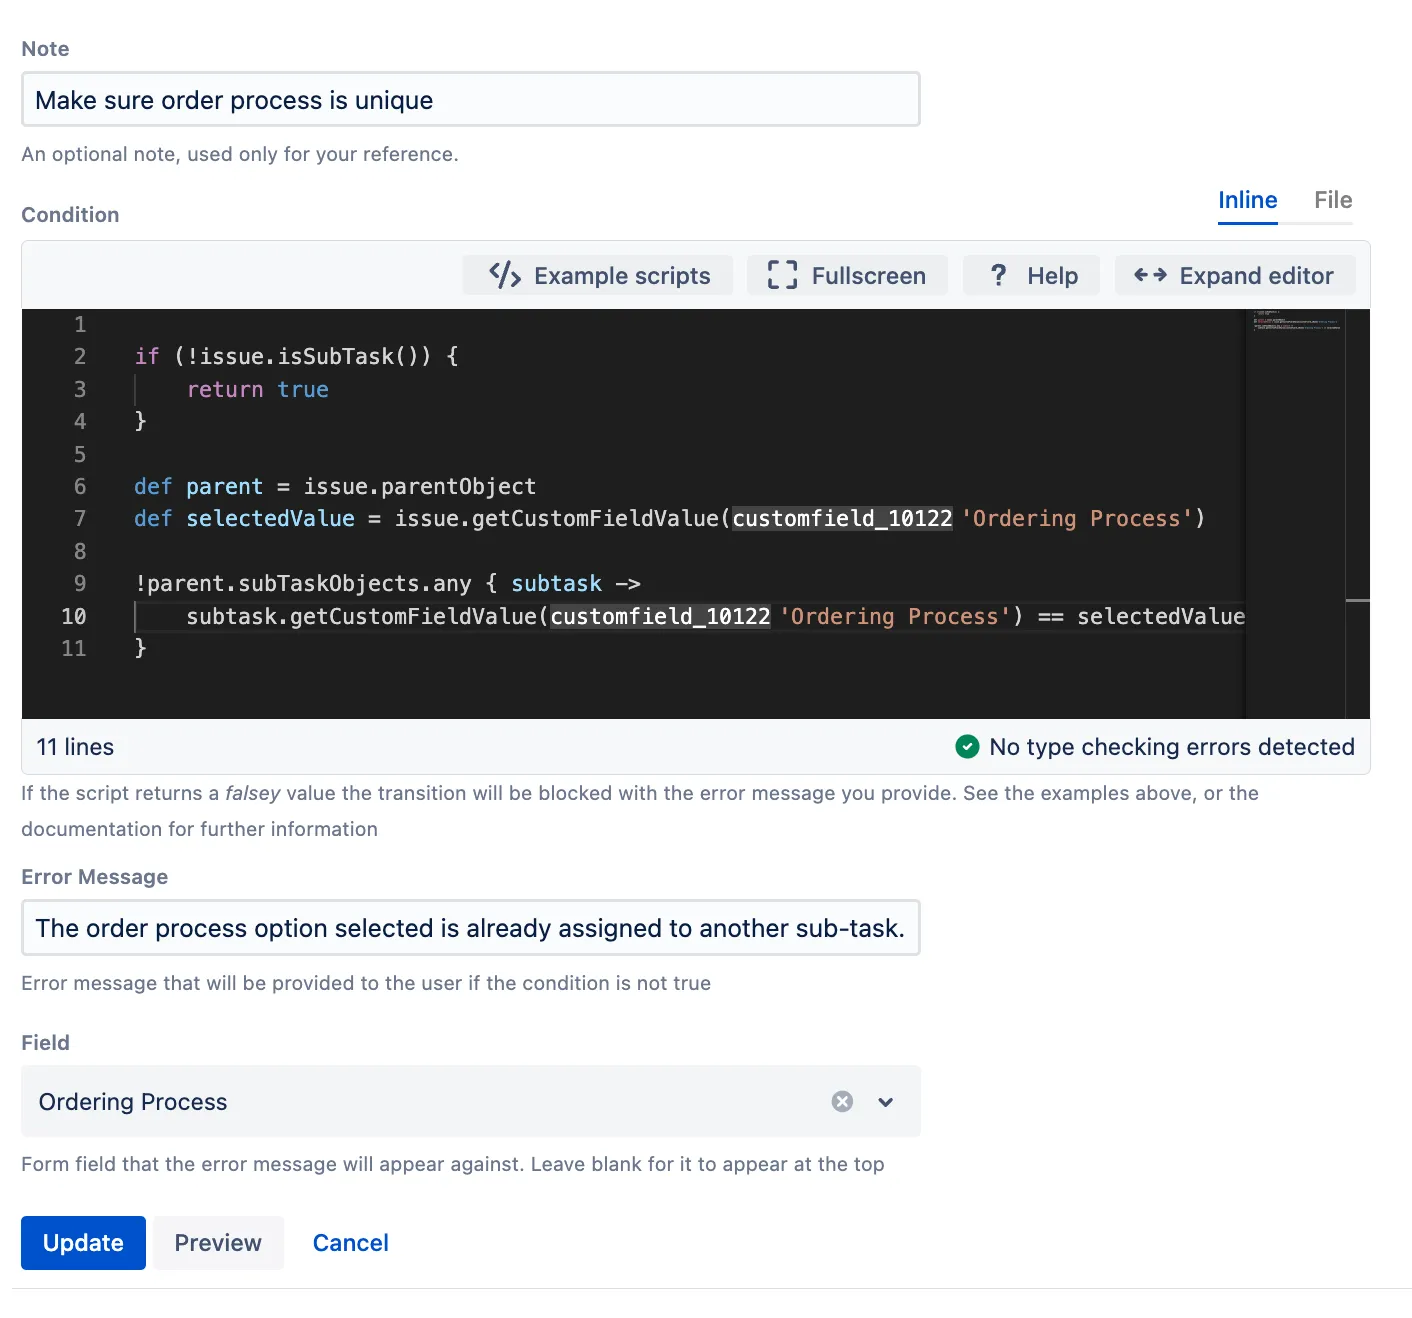
Task: Click the green check status icon
Action: [967, 747]
